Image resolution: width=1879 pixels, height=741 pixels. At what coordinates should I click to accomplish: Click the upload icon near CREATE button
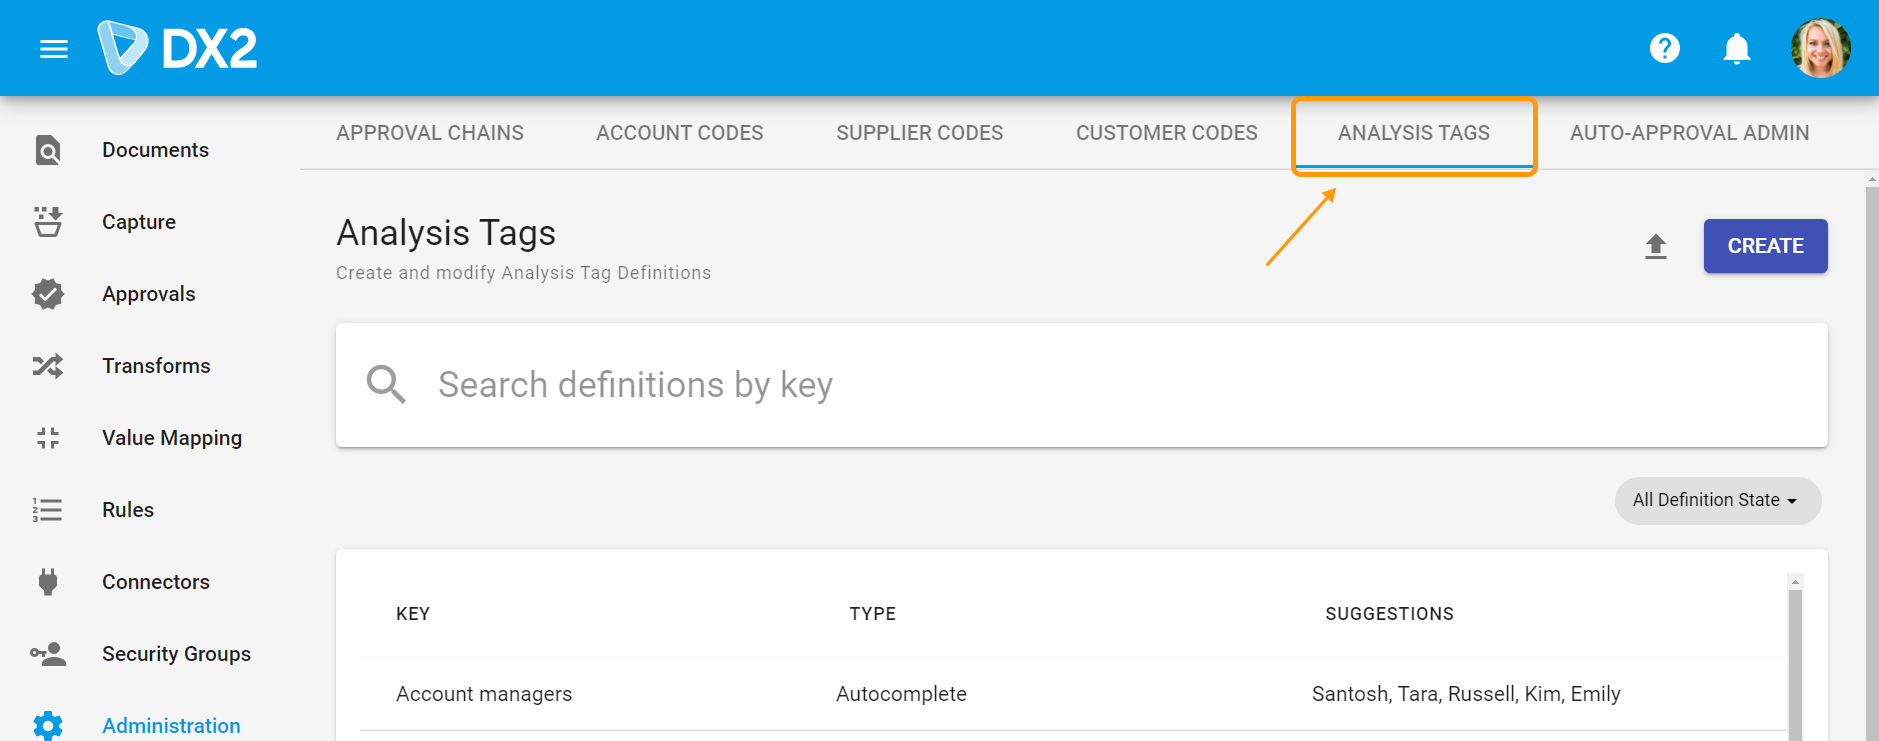coord(1656,245)
